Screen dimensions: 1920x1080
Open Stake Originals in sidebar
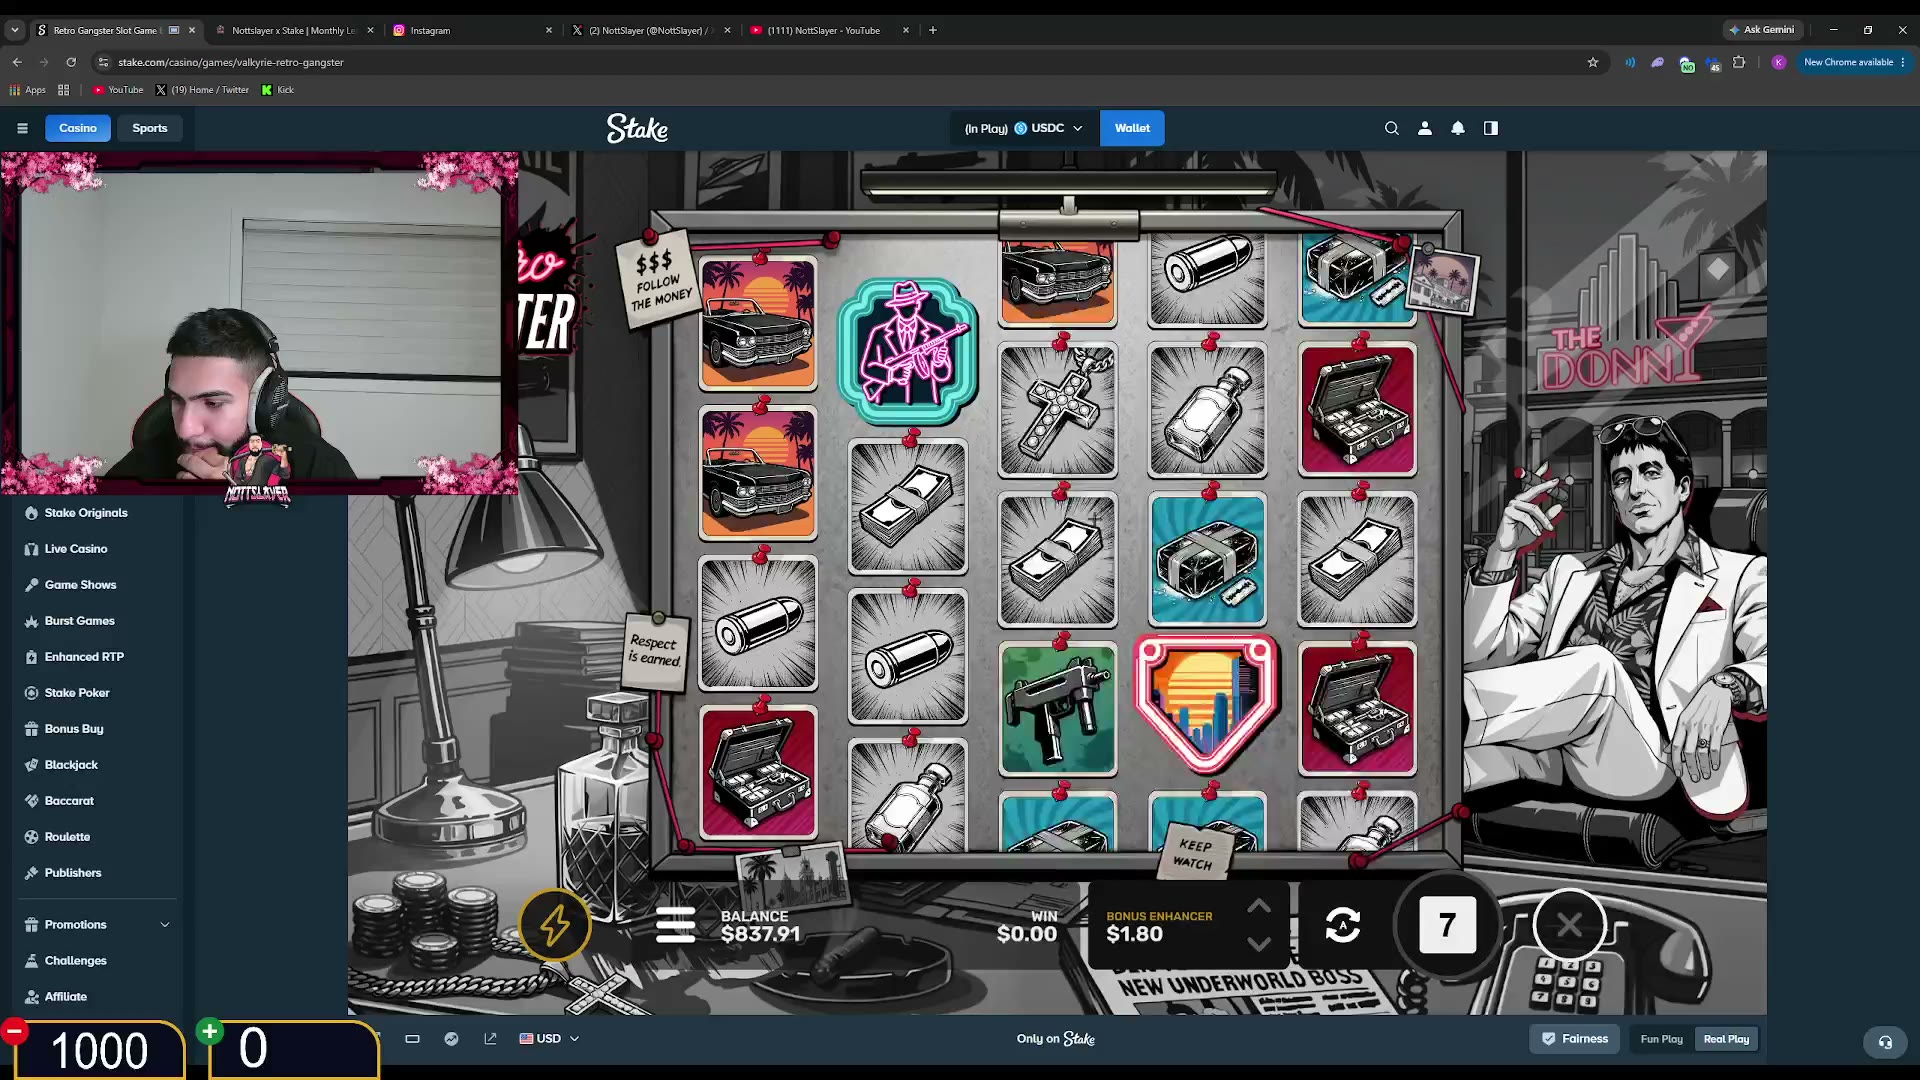point(86,513)
